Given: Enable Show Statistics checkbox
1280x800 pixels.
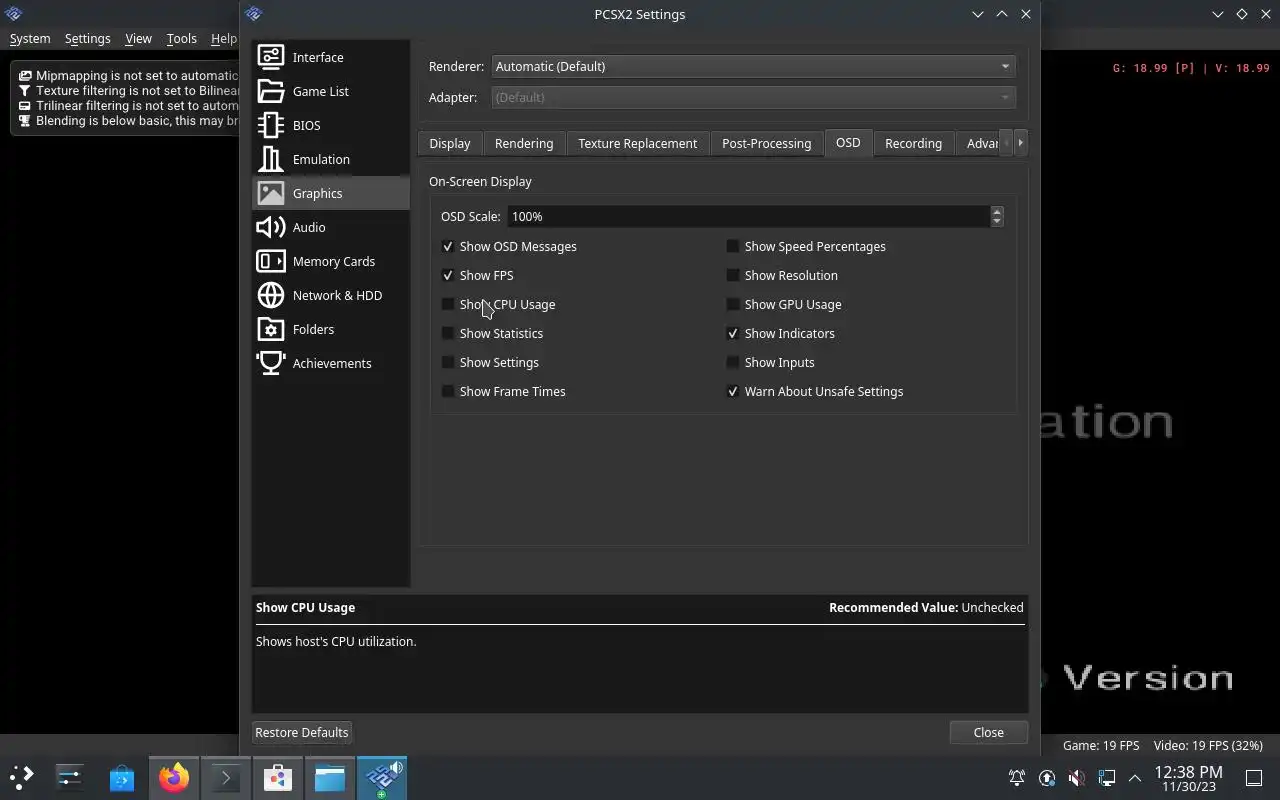Looking at the screenshot, I should click(448, 333).
